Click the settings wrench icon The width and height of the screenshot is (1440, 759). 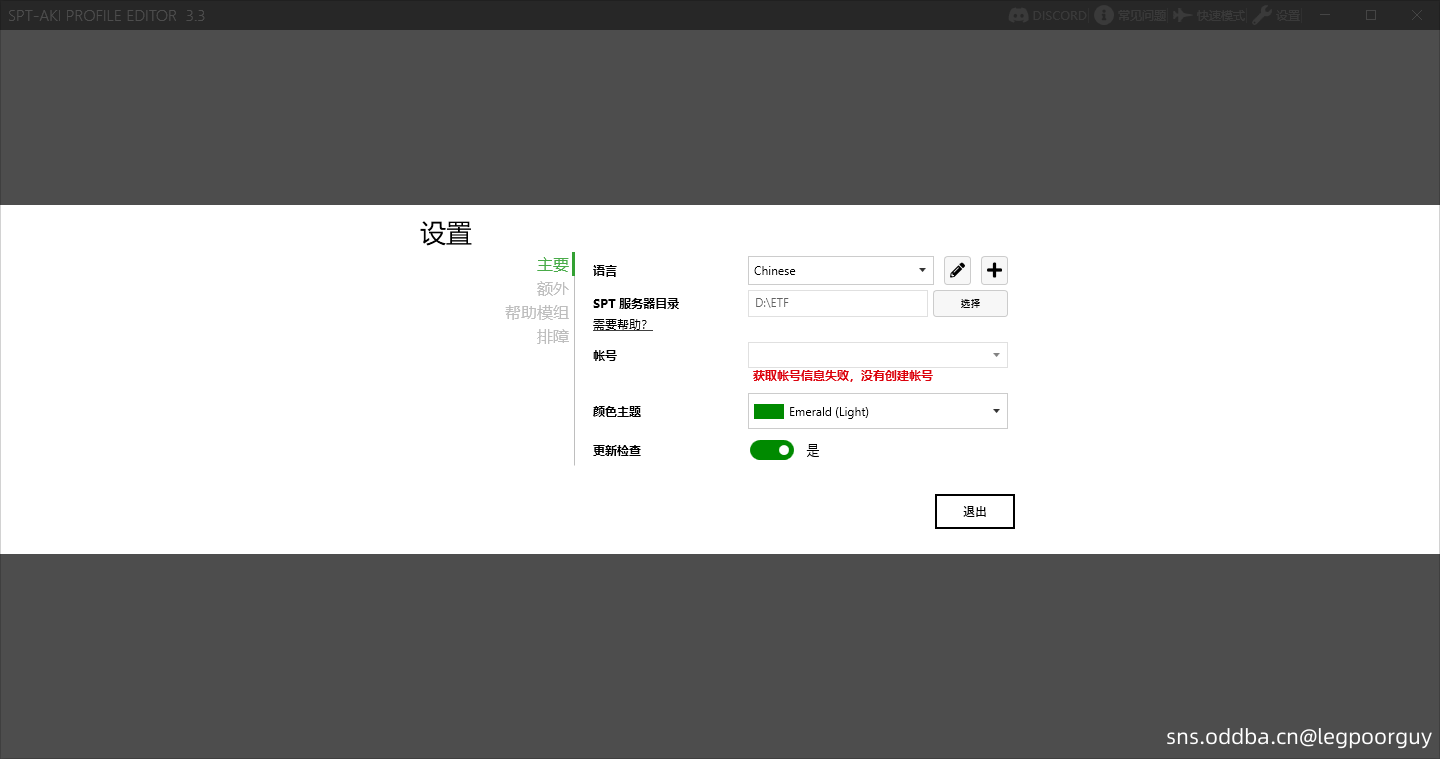1262,15
